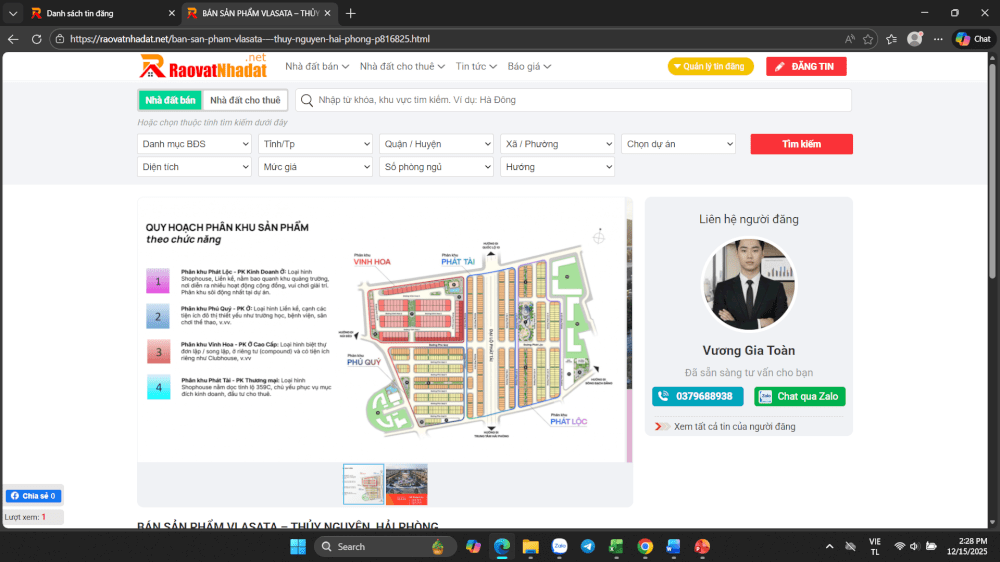Select the second listing image thumbnail

(x=407, y=484)
